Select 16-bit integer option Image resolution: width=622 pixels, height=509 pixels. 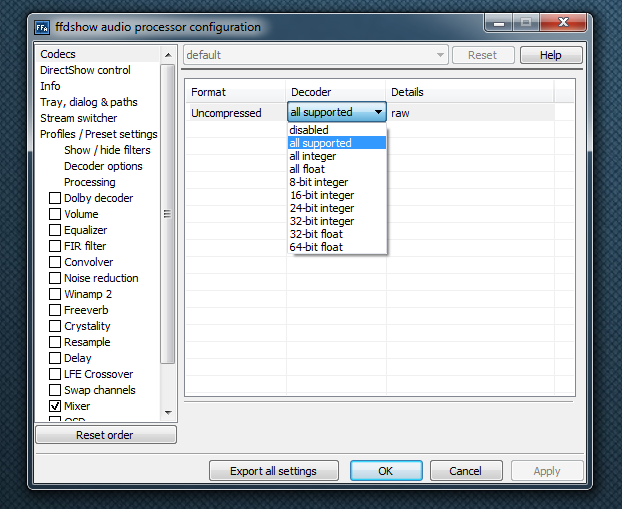point(337,195)
